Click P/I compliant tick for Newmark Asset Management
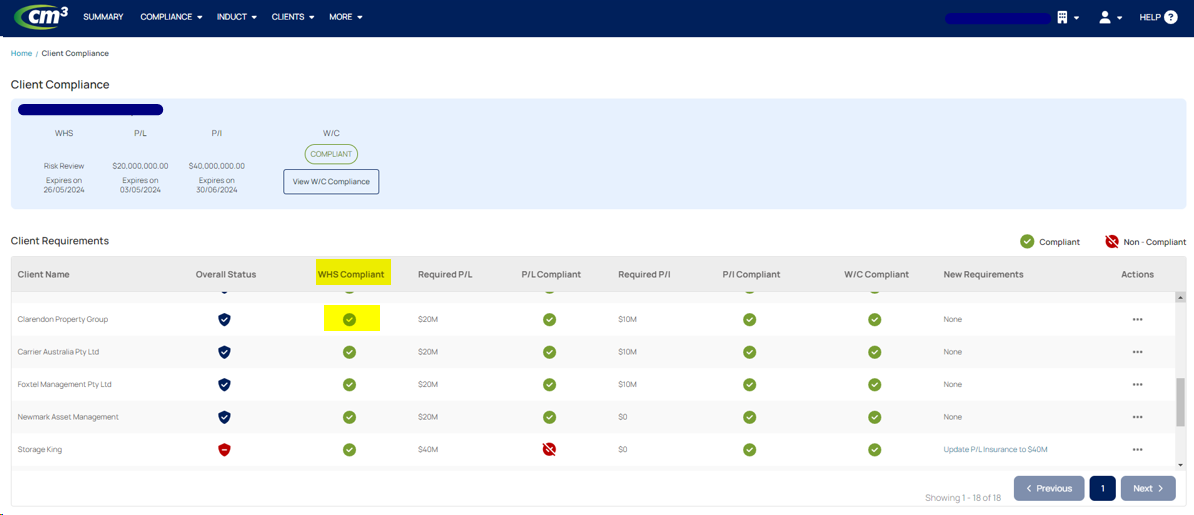Viewport: 1194px width, 515px height. 750,417
